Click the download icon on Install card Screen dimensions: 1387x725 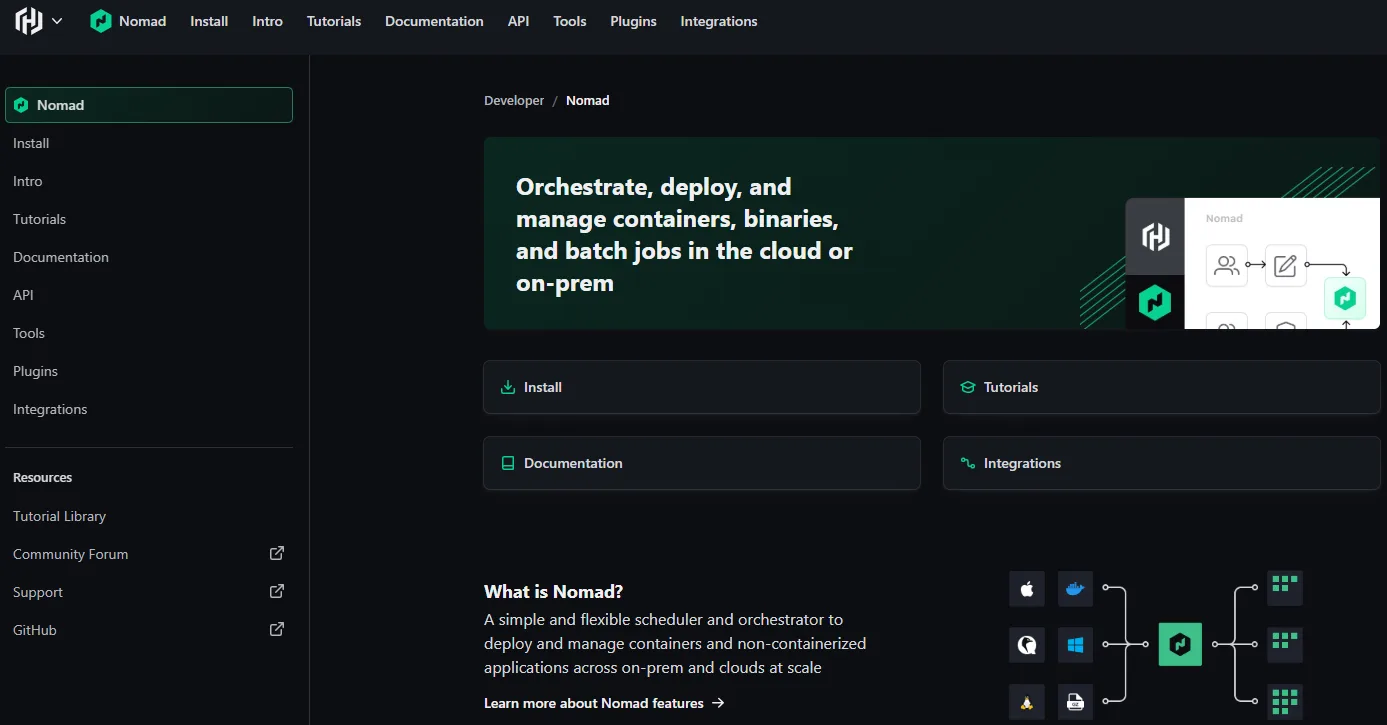coord(508,387)
